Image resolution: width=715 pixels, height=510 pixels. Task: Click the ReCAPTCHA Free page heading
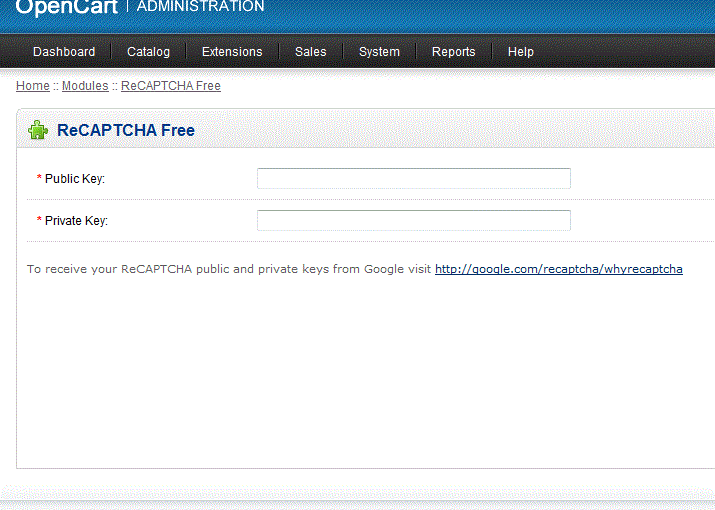[125, 130]
